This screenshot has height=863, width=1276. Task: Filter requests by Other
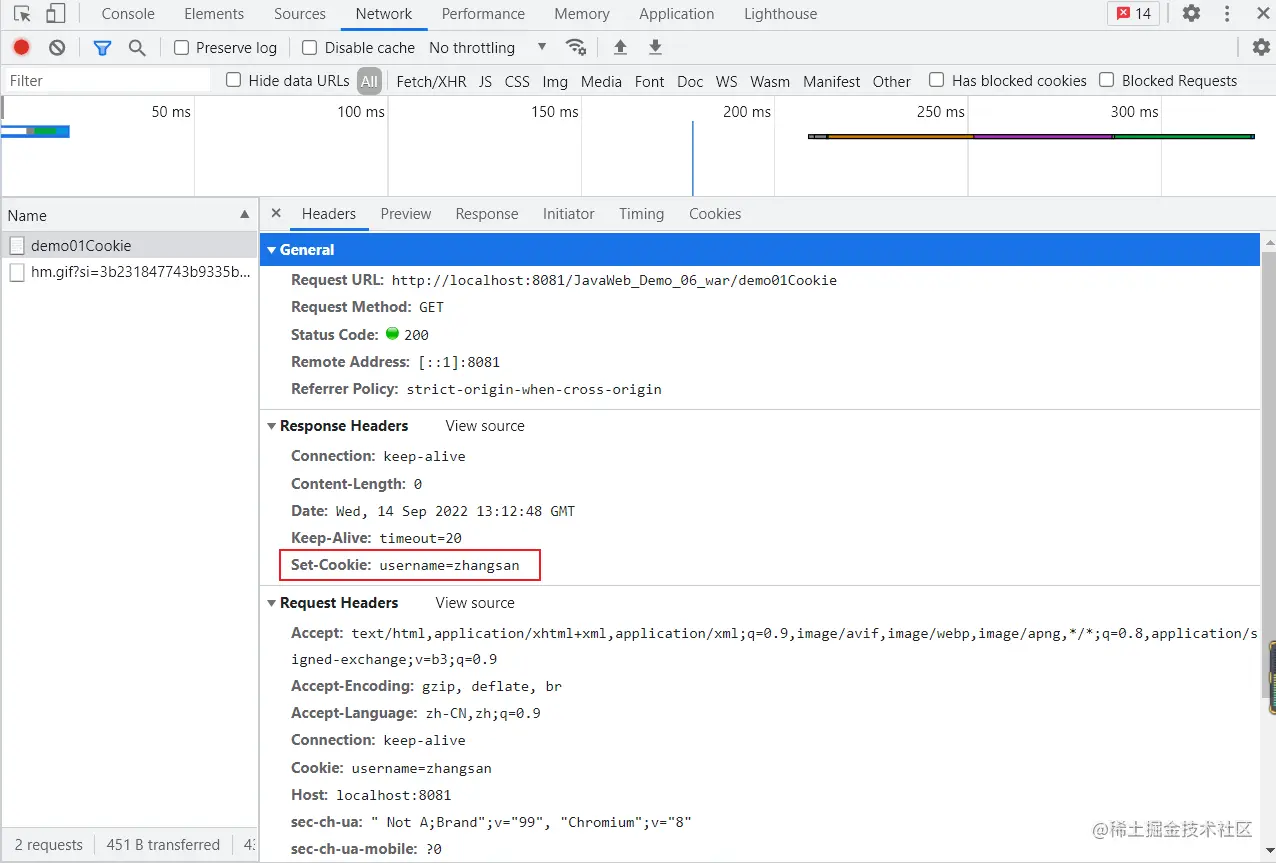pos(892,81)
